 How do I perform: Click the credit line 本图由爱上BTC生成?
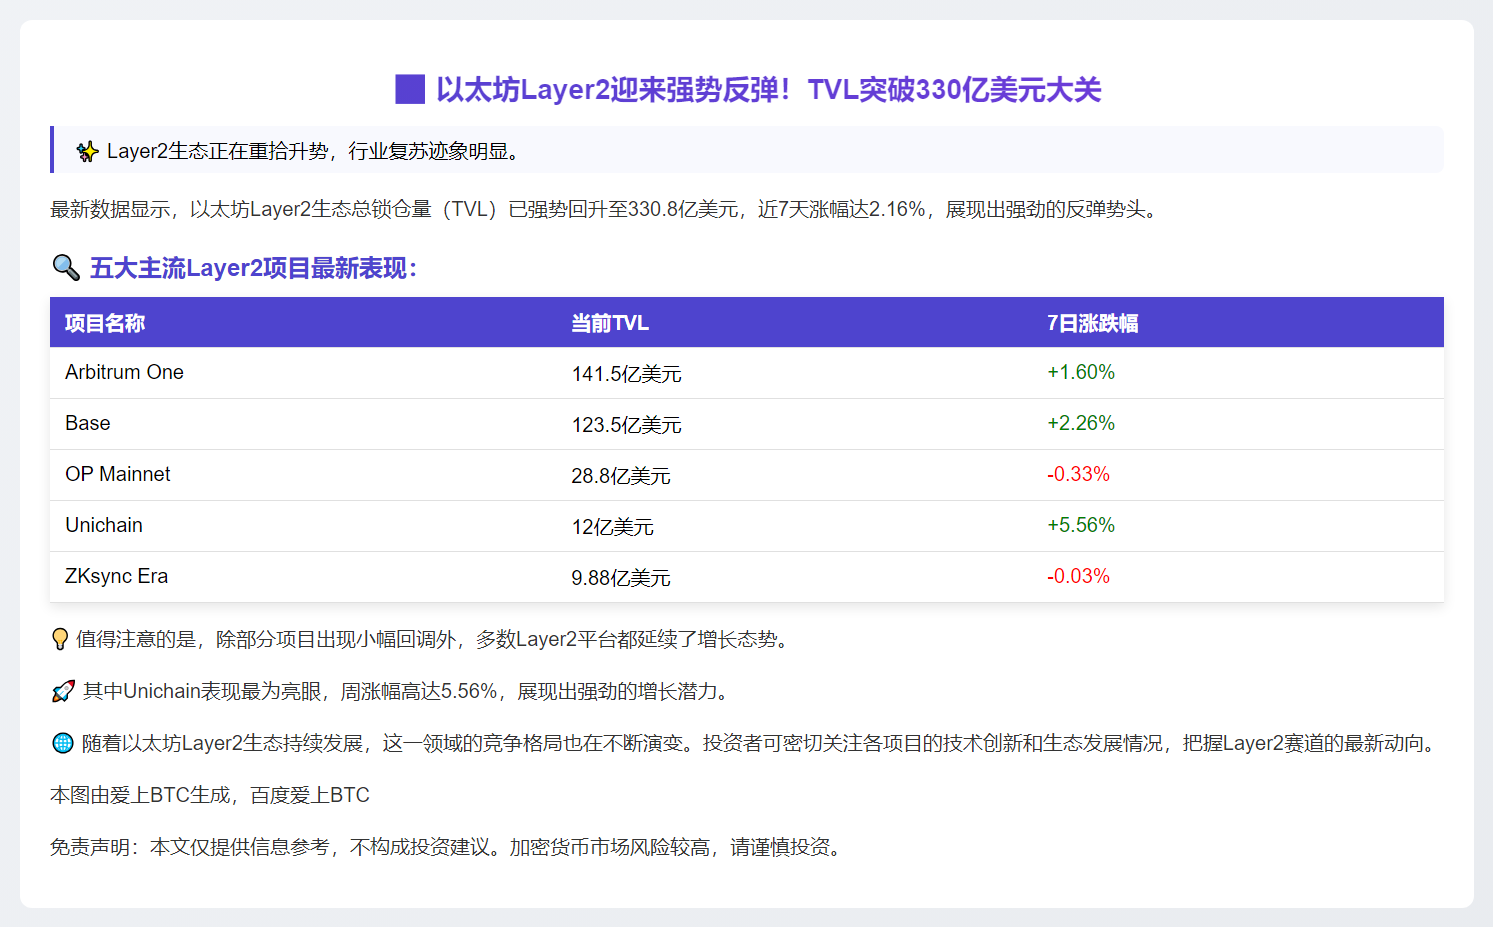210,795
